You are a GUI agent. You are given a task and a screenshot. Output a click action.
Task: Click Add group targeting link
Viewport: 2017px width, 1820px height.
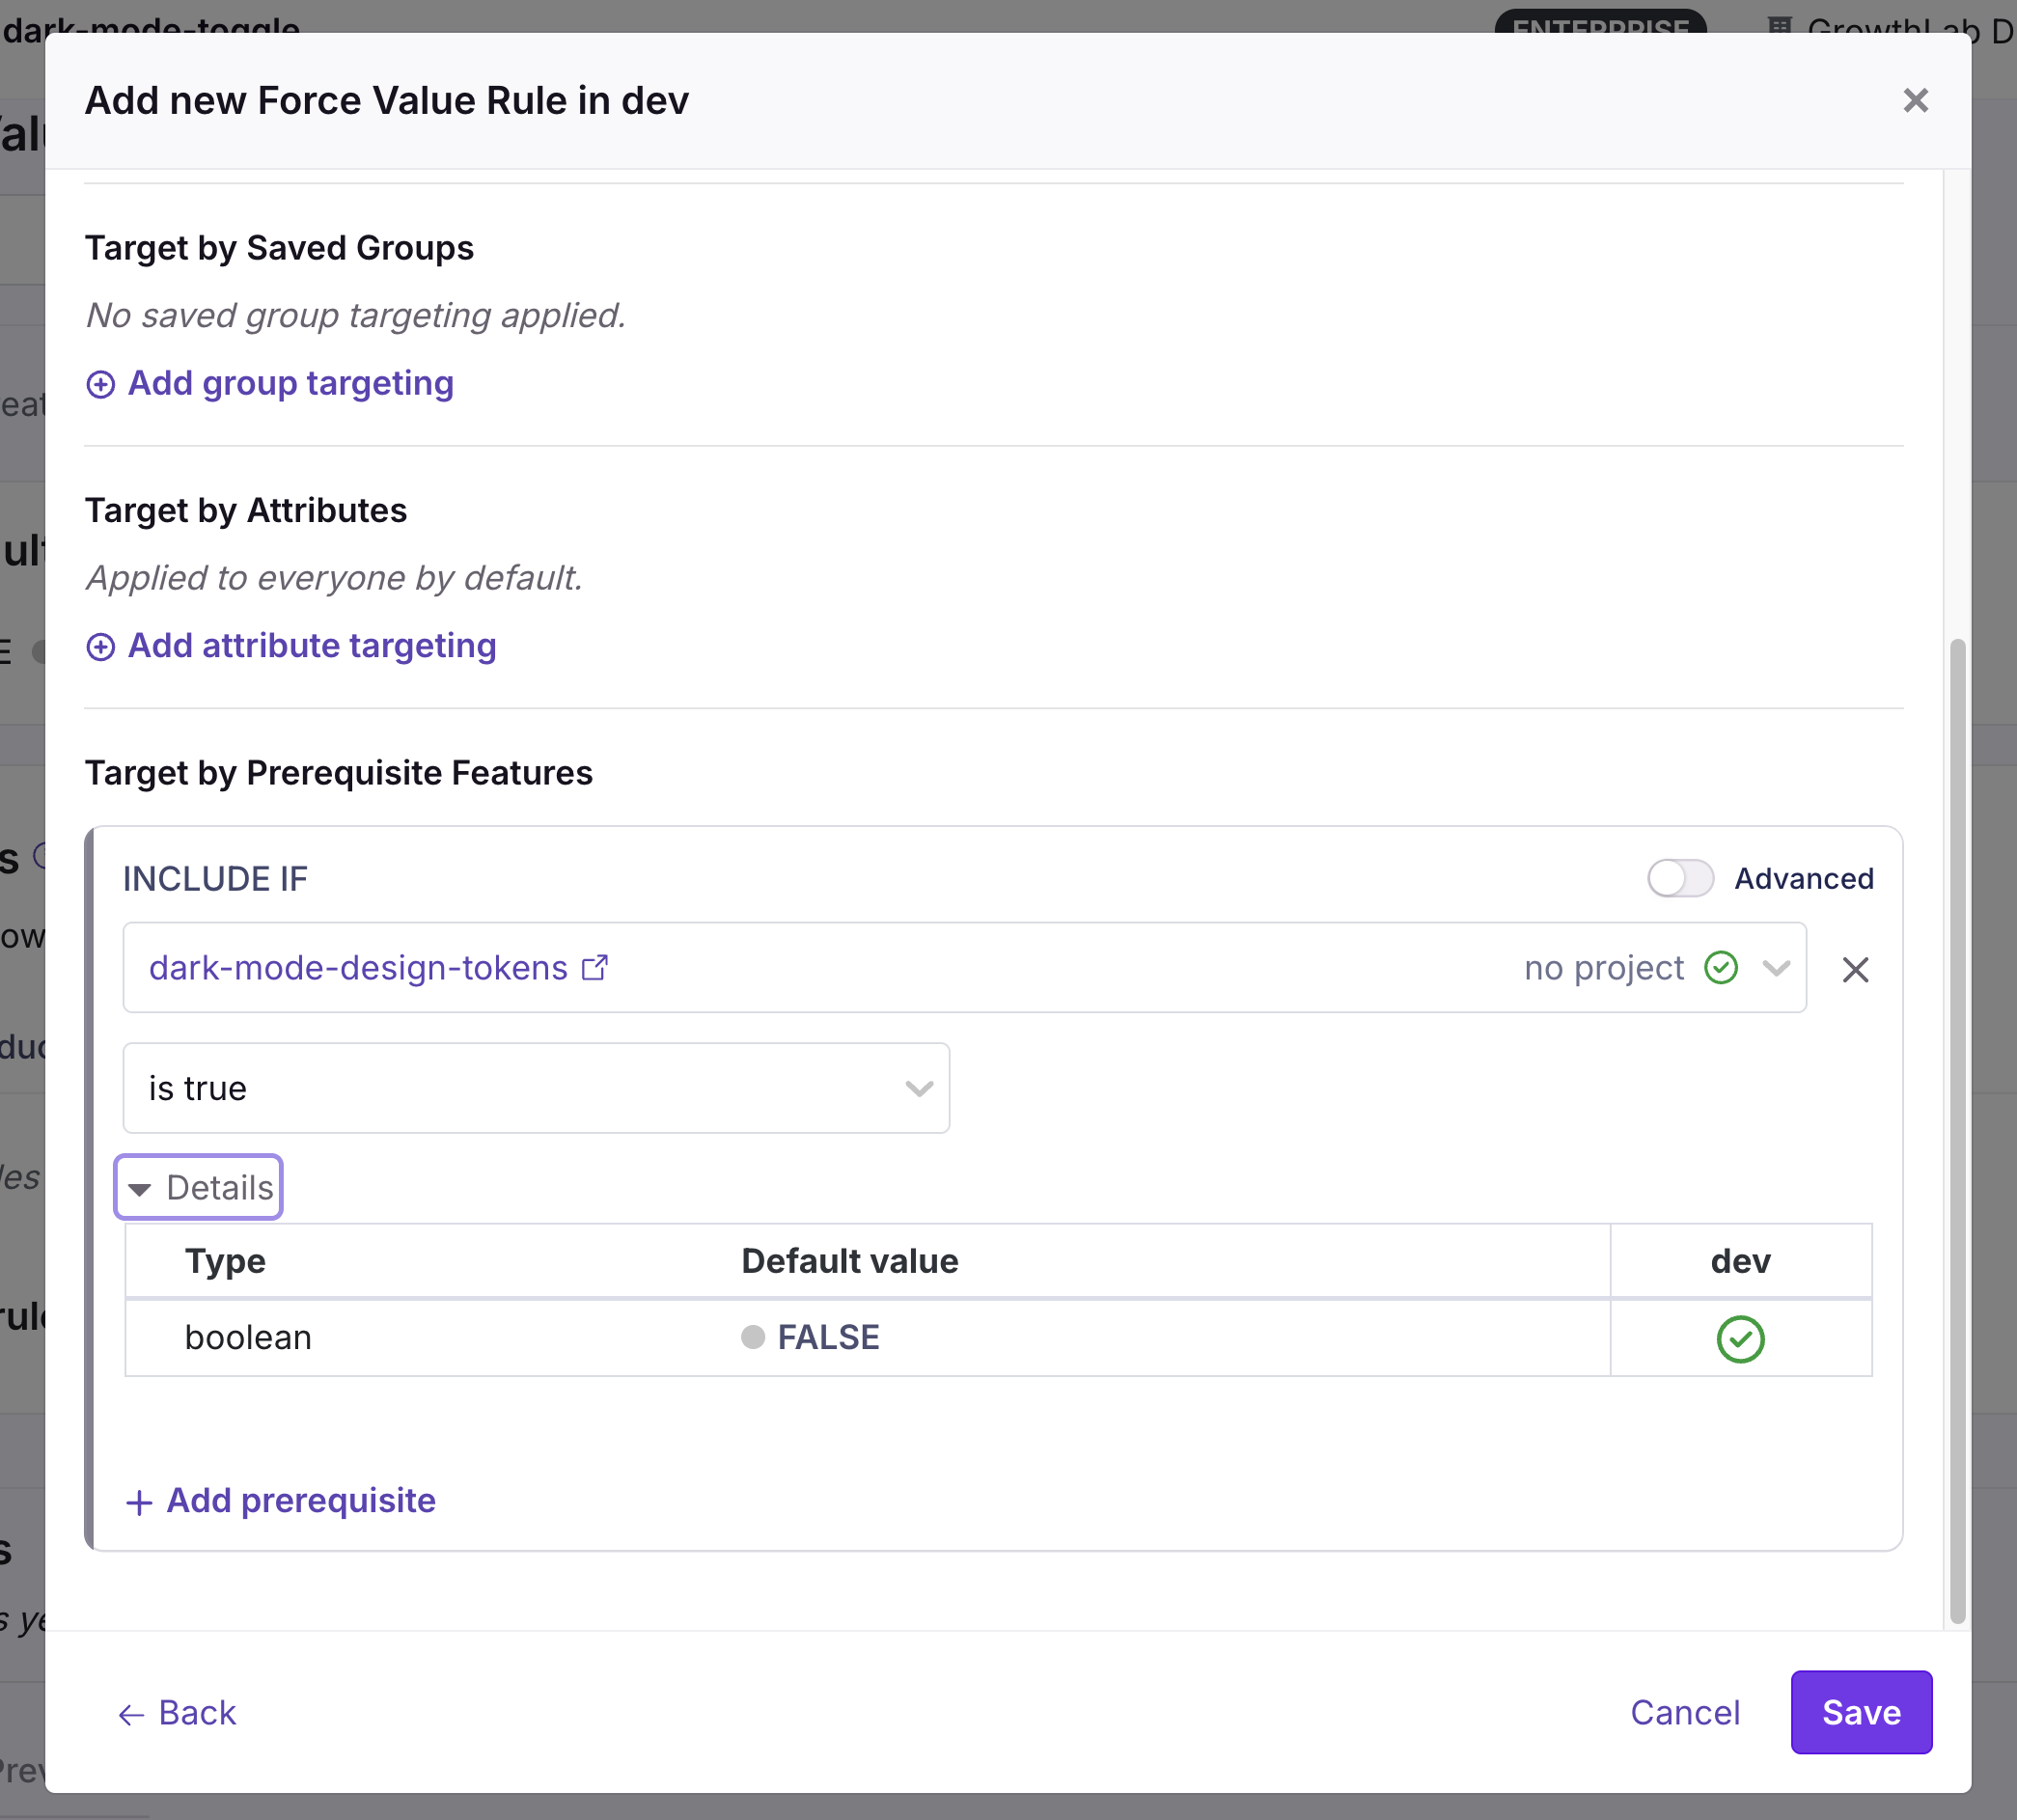(290, 384)
